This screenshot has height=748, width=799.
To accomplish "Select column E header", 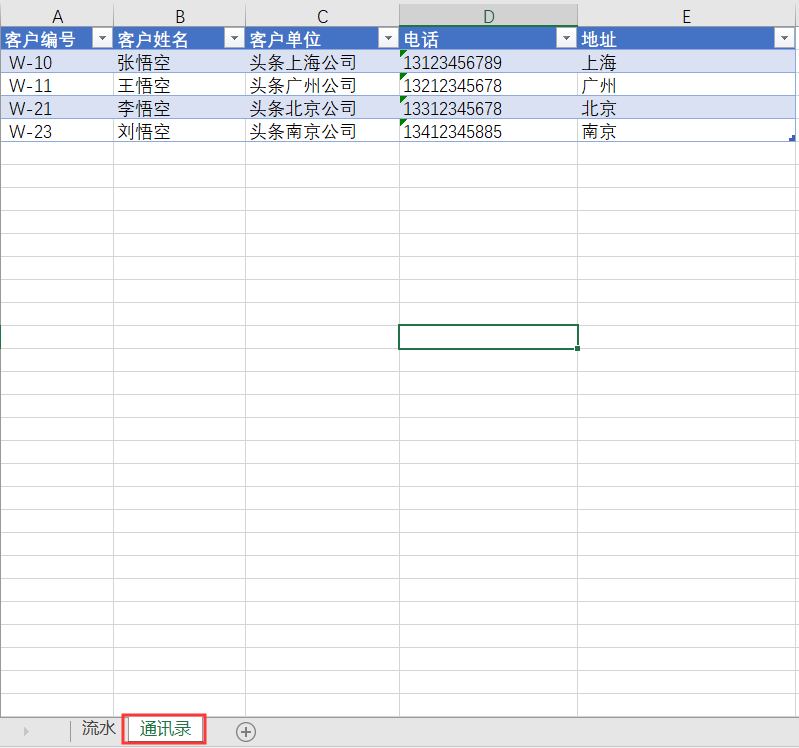I will click(686, 16).
